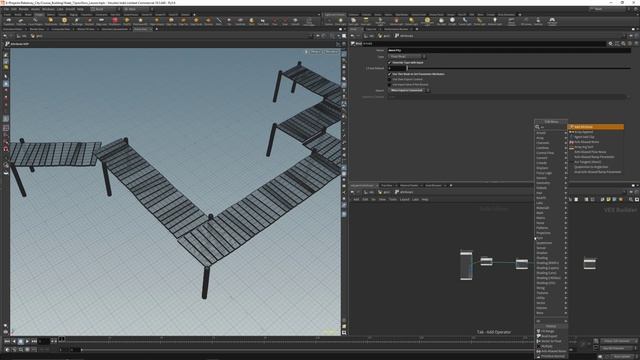Select the Stereo Camera shelf tool
Viewport: 640px width, 360px height.
[x=511, y=21]
